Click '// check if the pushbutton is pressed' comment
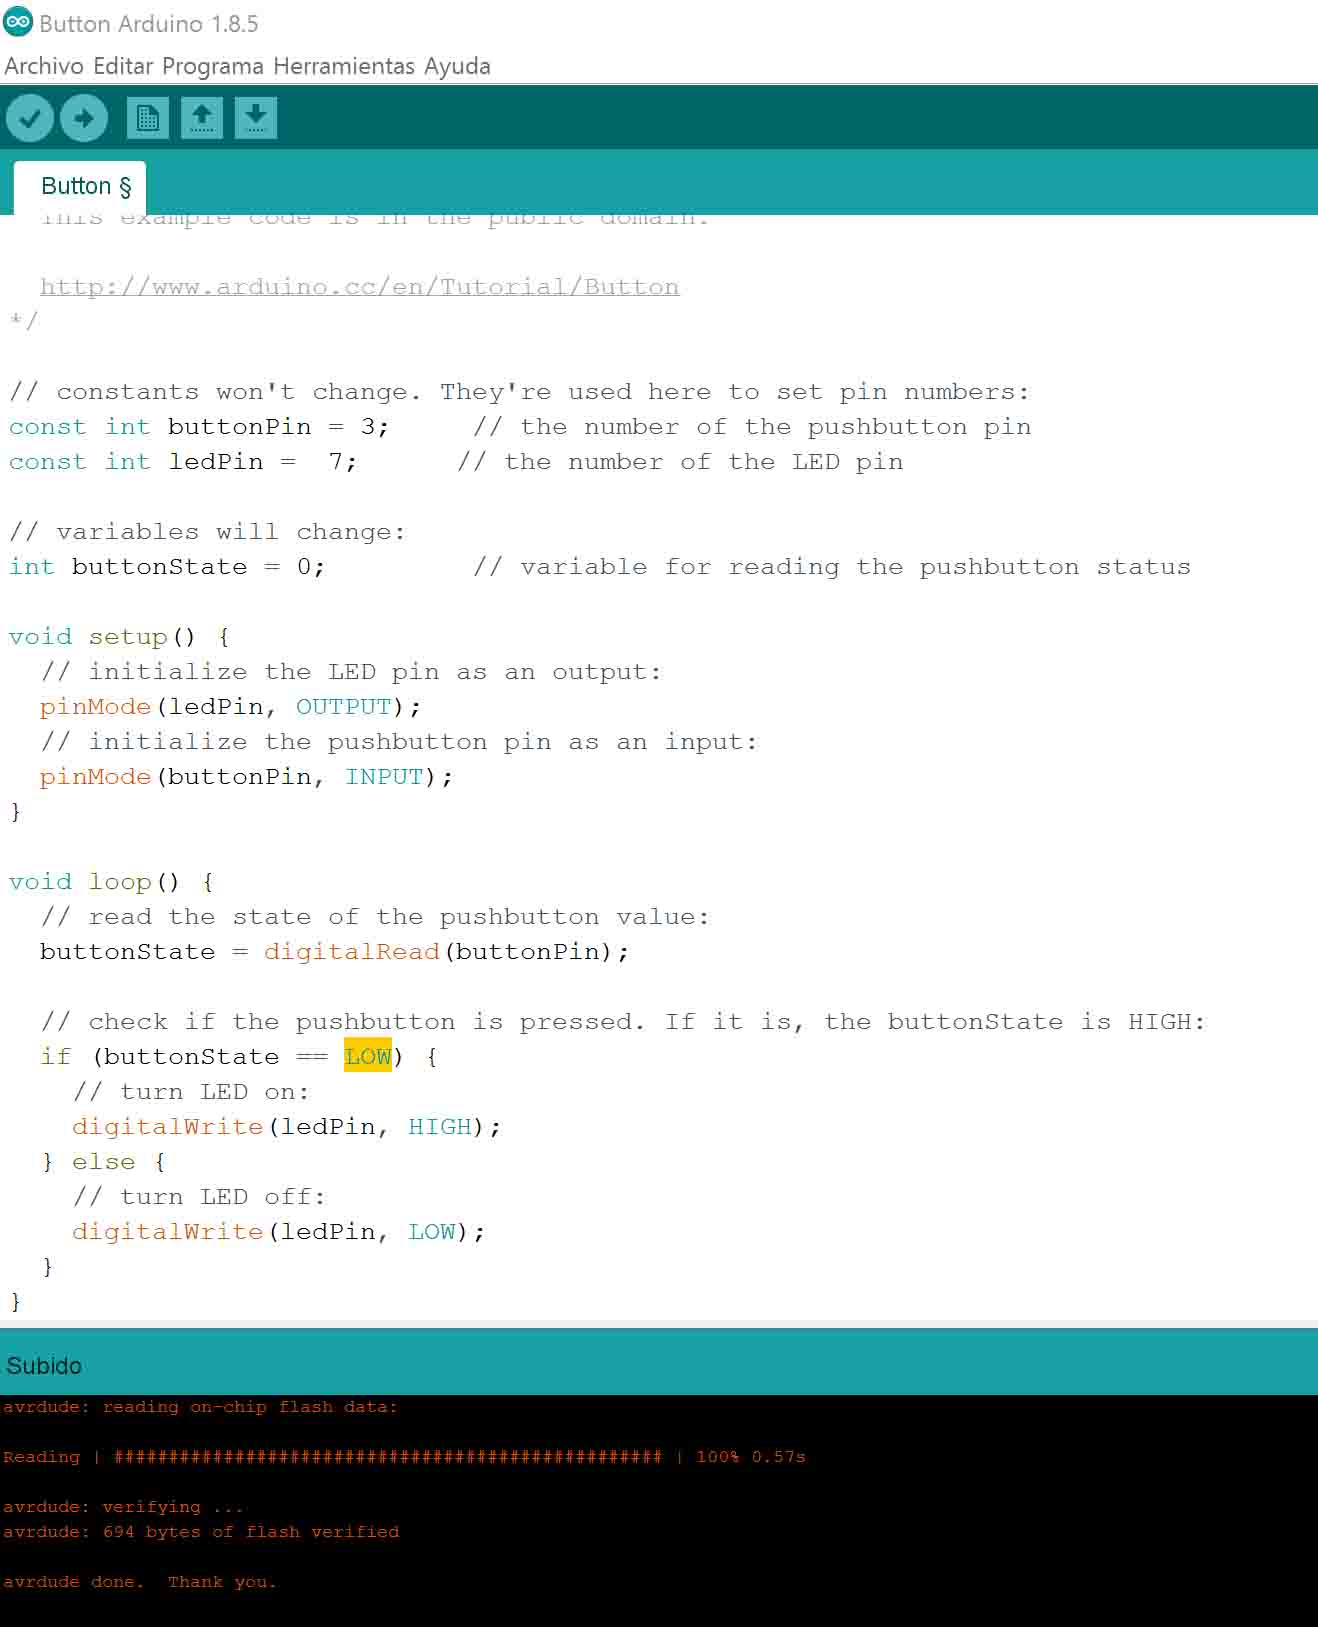 (x=623, y=1022)
